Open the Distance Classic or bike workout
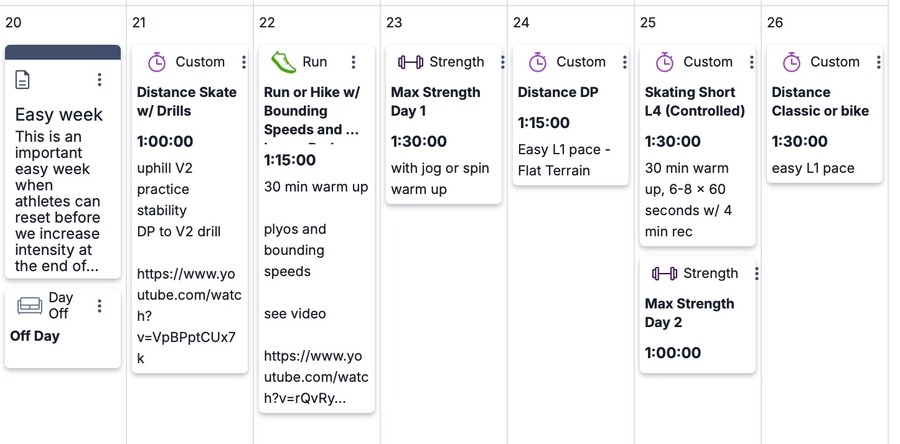This screenshot has height=444, width=900. click(820, 101)
